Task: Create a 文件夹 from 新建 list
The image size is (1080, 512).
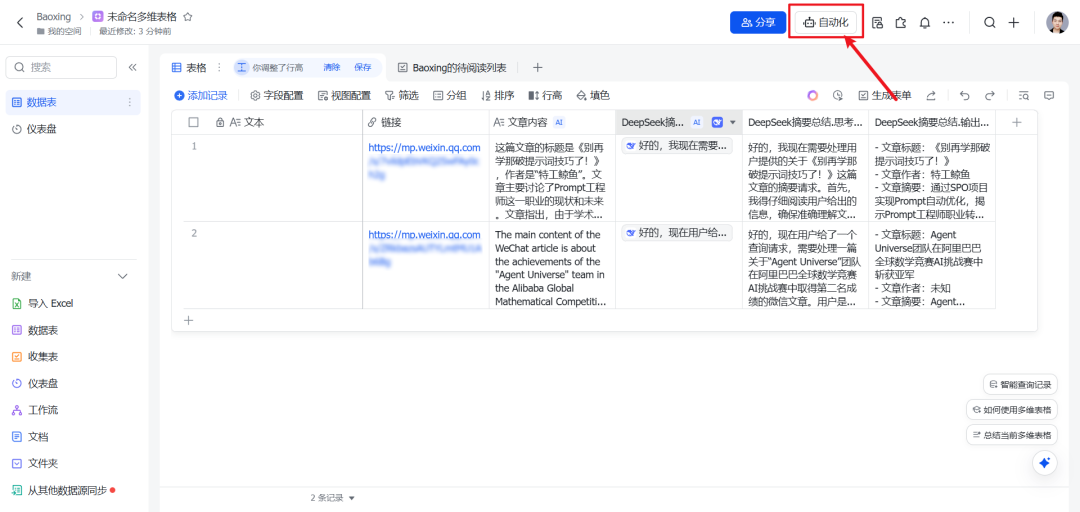Action: pyautogui.click(x=35, y=464)
